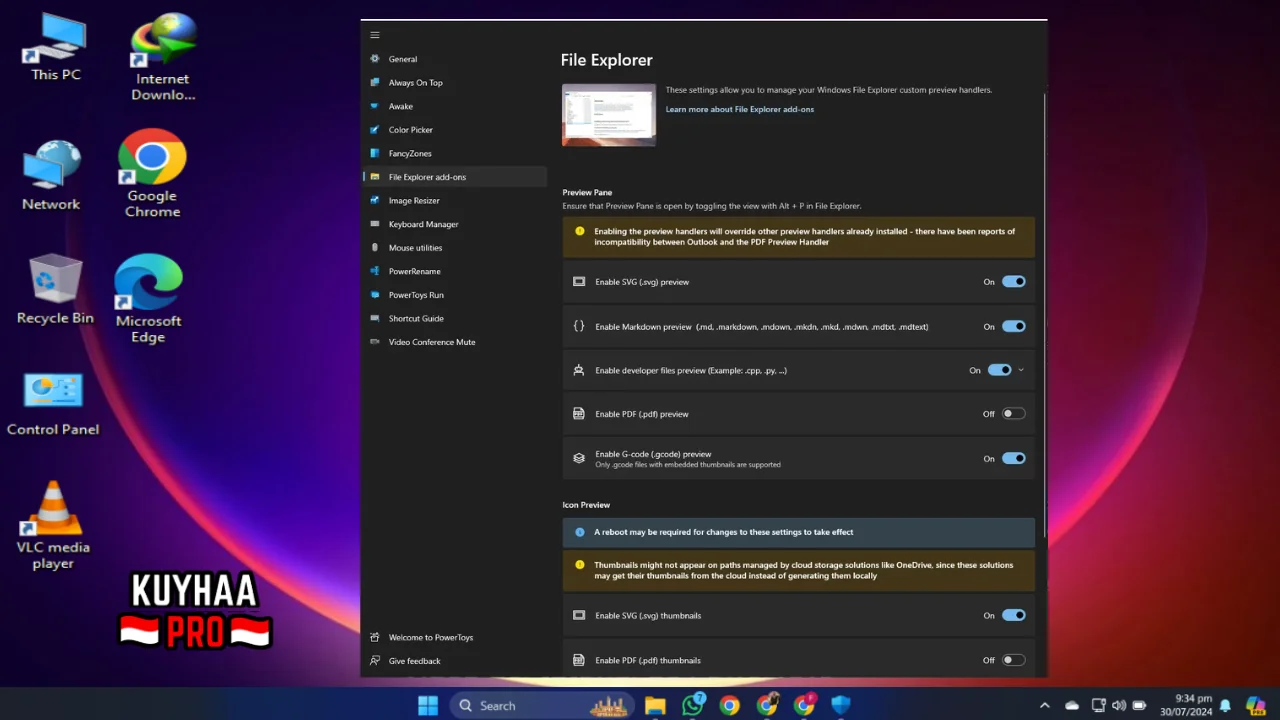Image resolution: width=1280 pixels, height=720 pixels.
Task: Turn on Enable PDF (.pdf) thumbnails
Action: pos(1014,660)
